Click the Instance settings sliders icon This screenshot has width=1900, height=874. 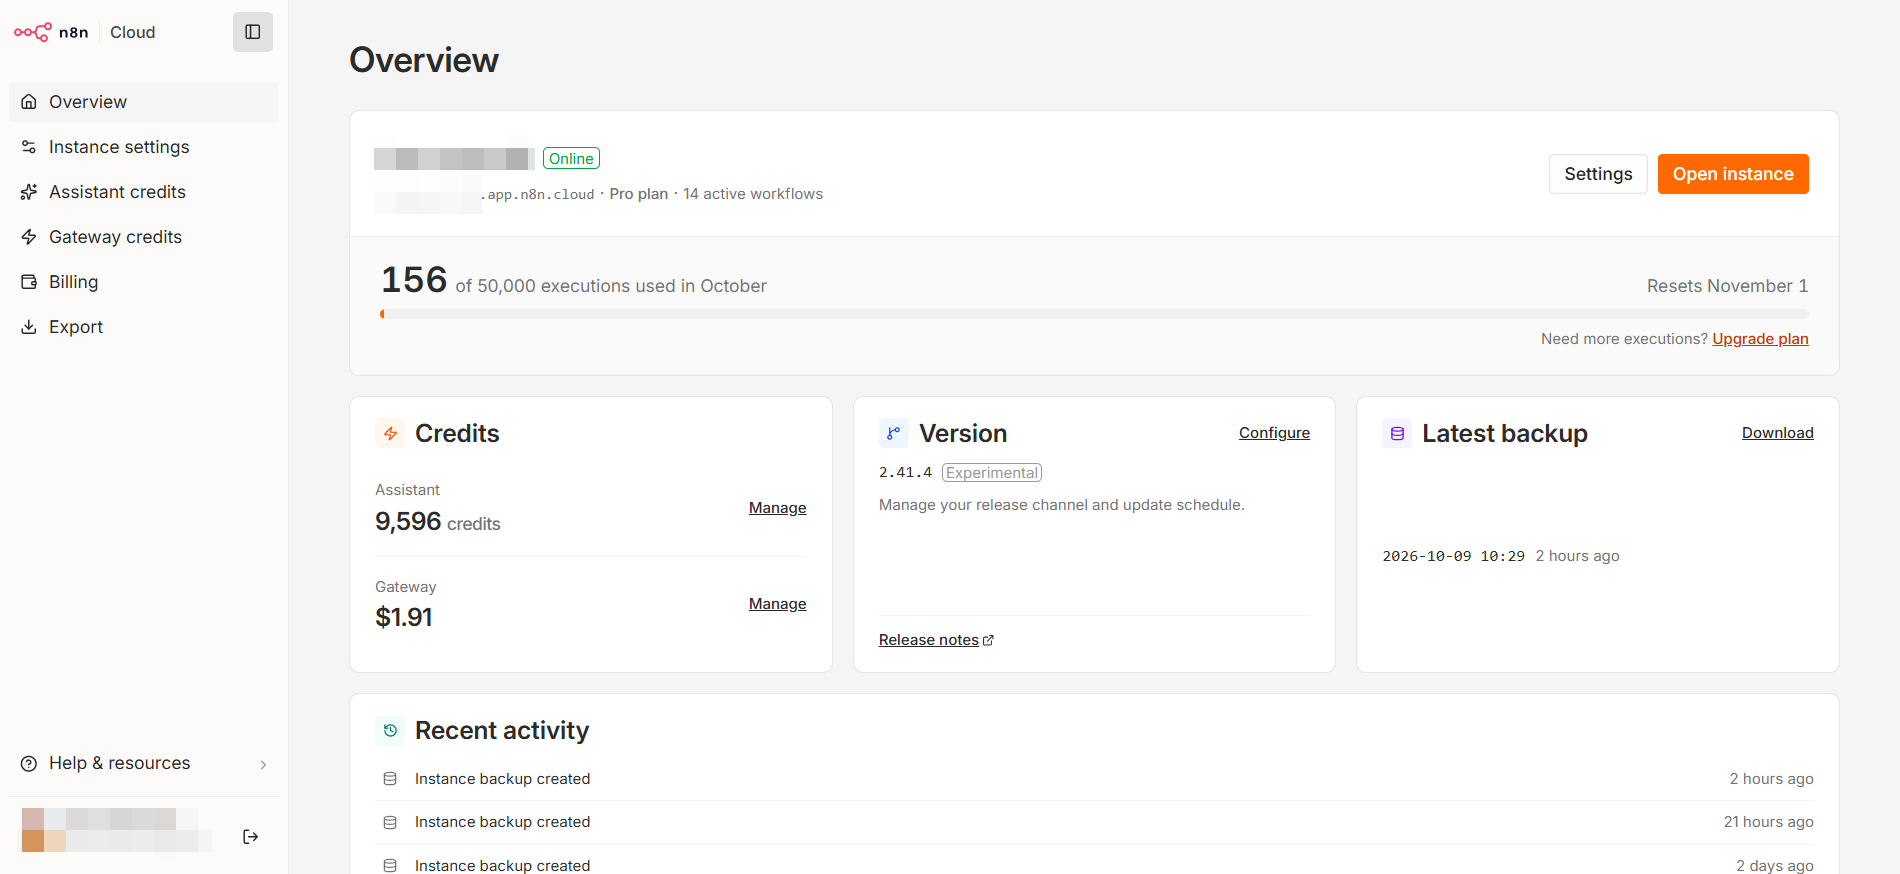29,147
